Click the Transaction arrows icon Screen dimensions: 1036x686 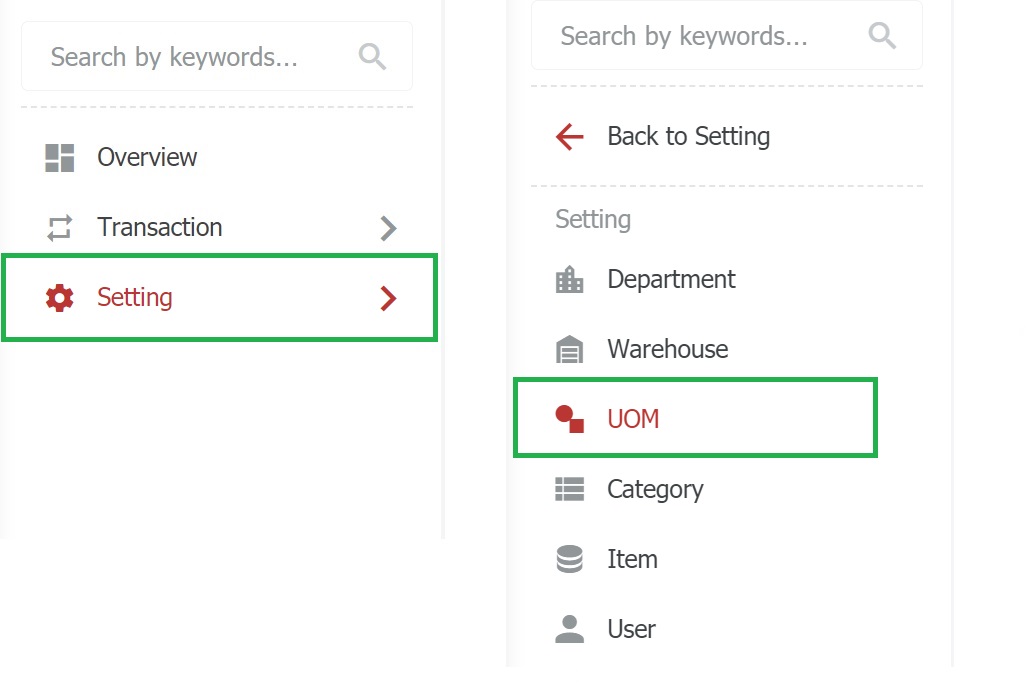click(60, 228)
